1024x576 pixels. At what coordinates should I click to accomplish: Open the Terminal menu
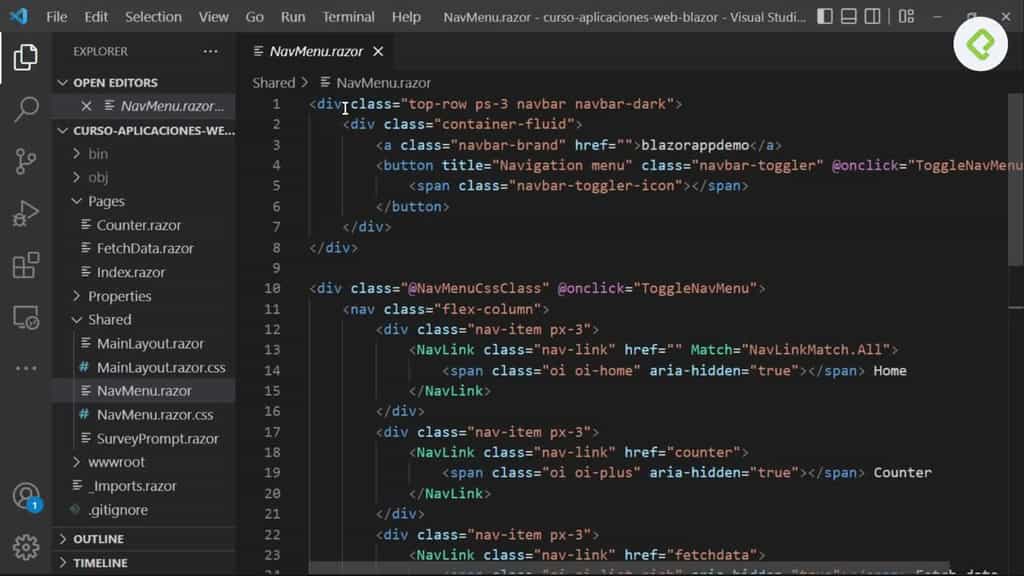(x=348, y=16)
